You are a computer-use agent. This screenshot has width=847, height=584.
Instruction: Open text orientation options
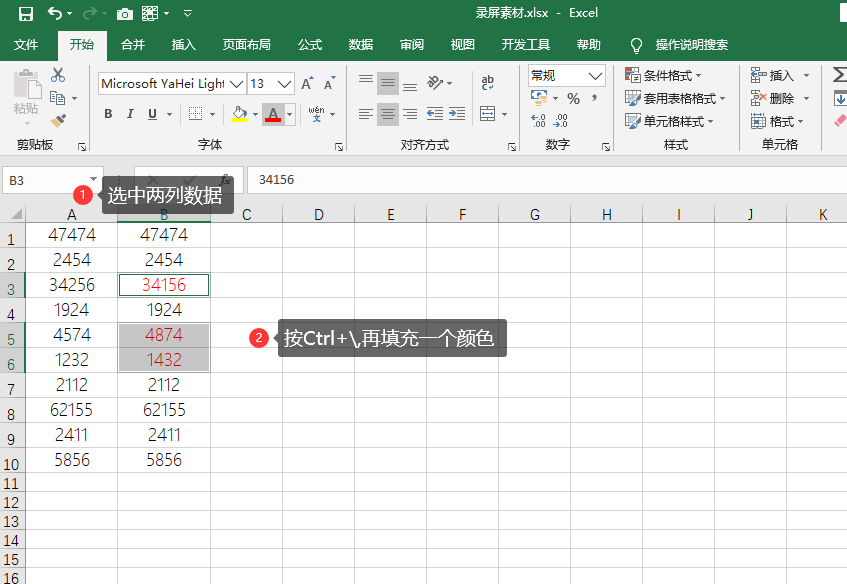click(x=439, y=83)
